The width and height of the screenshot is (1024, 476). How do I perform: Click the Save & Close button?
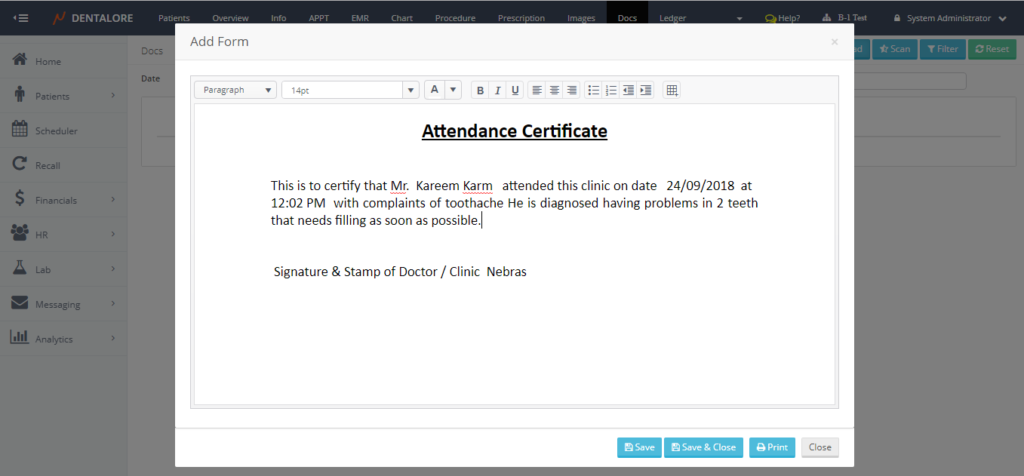[x=704, y=447]
